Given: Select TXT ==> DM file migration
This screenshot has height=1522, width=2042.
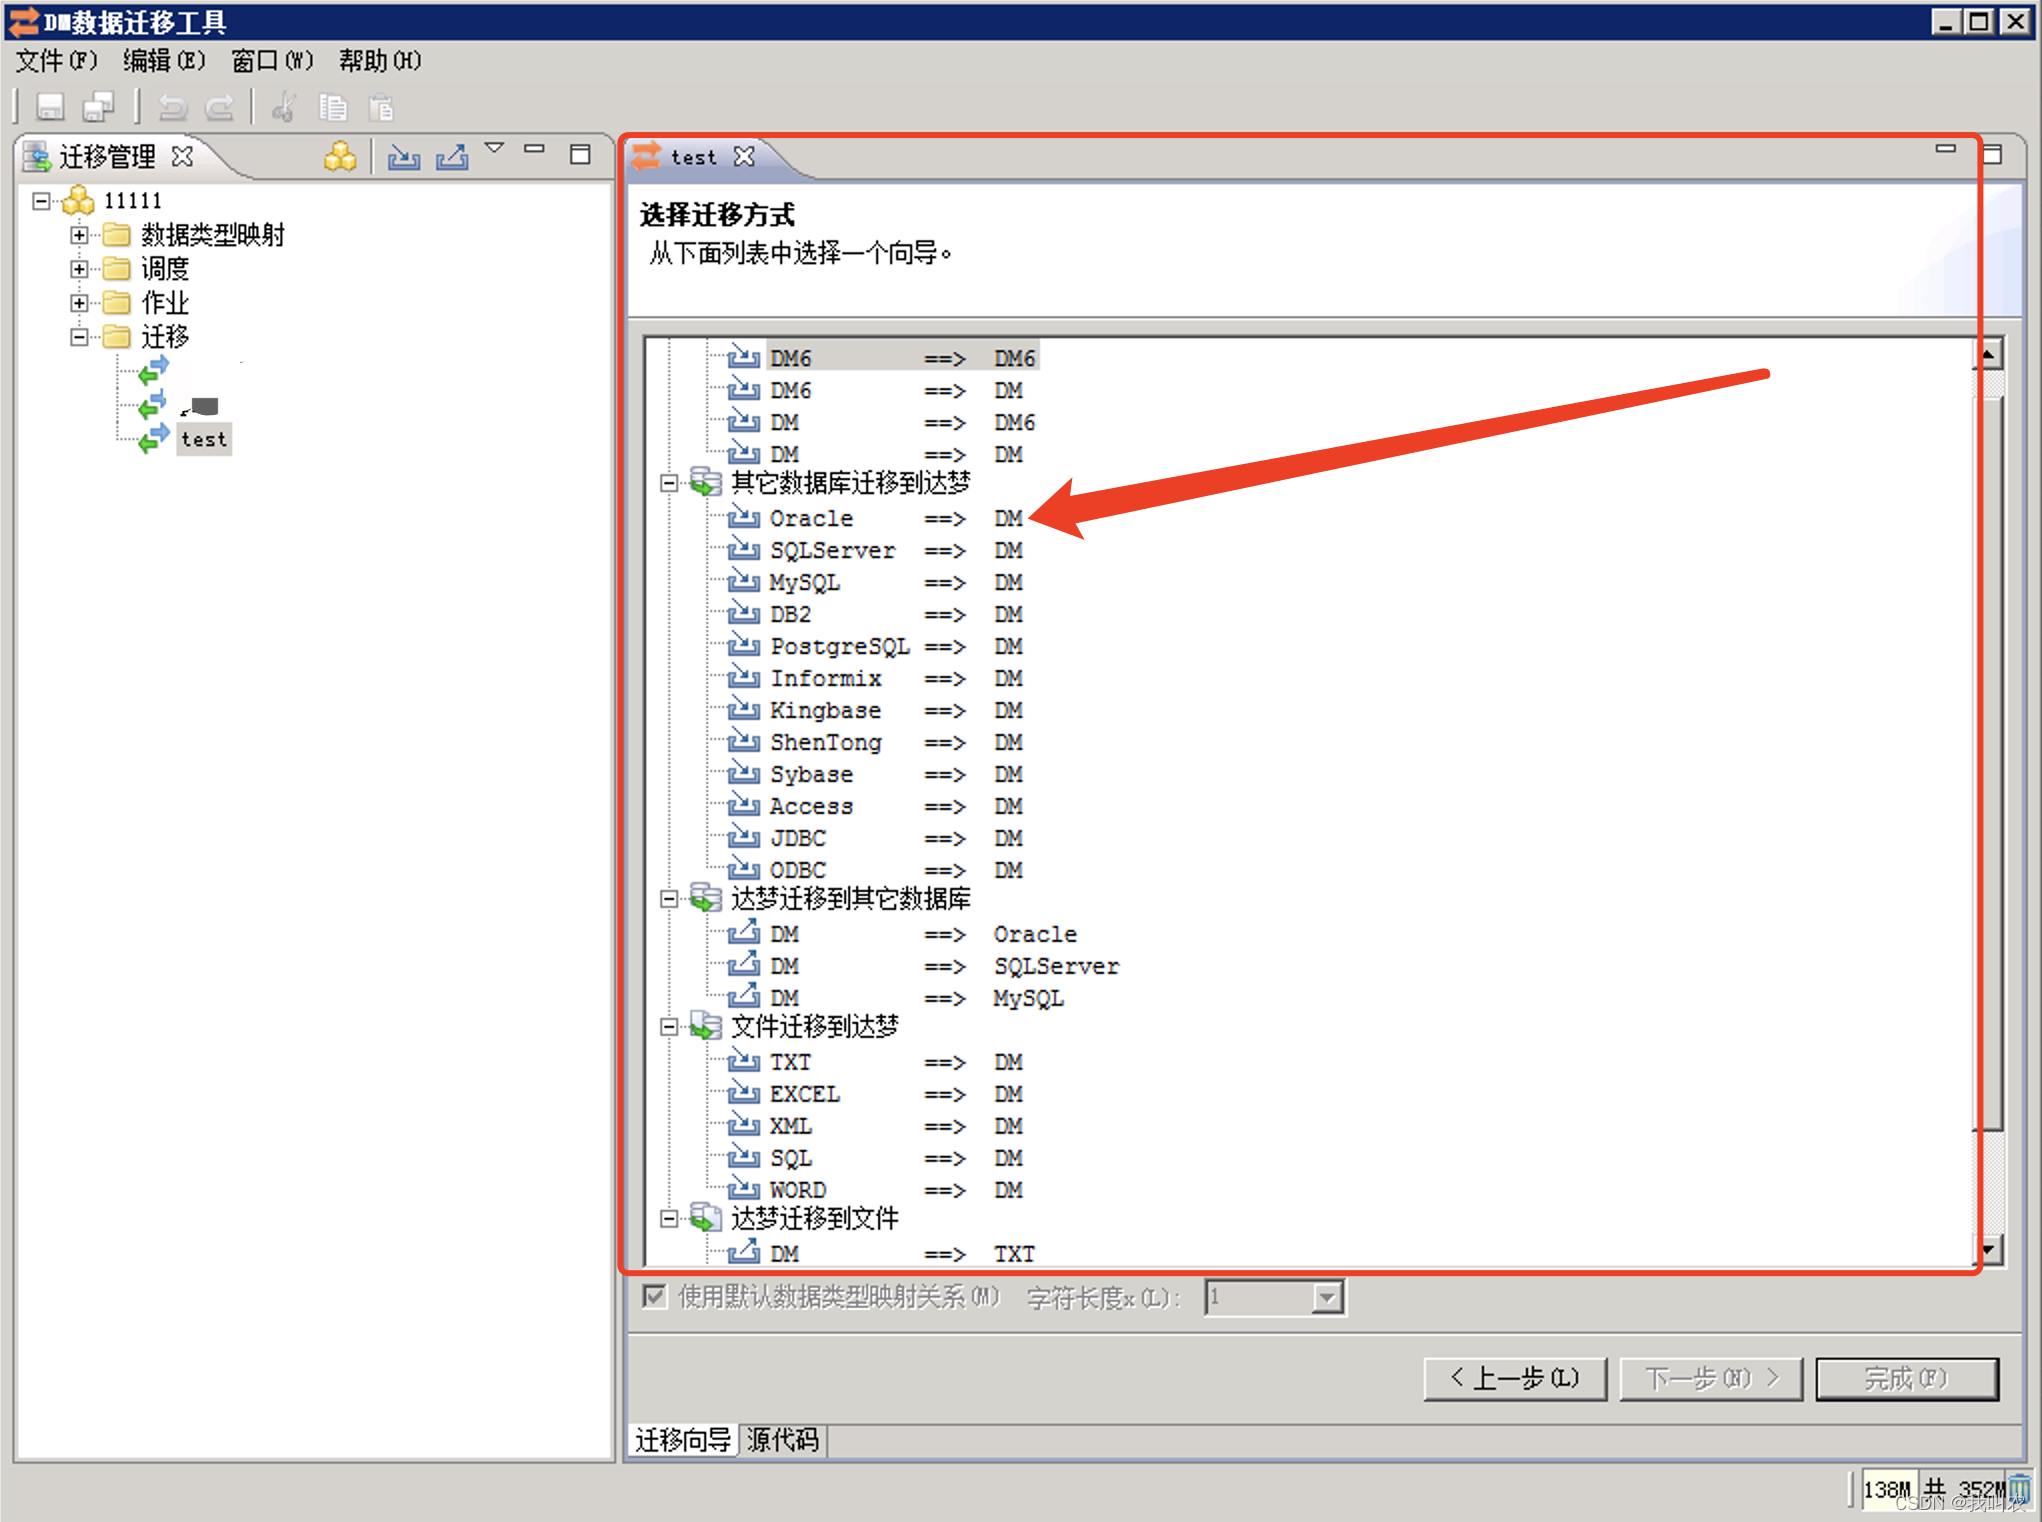Looking at the screenshot, I should pyautogui.click(x=875, y=1063).
